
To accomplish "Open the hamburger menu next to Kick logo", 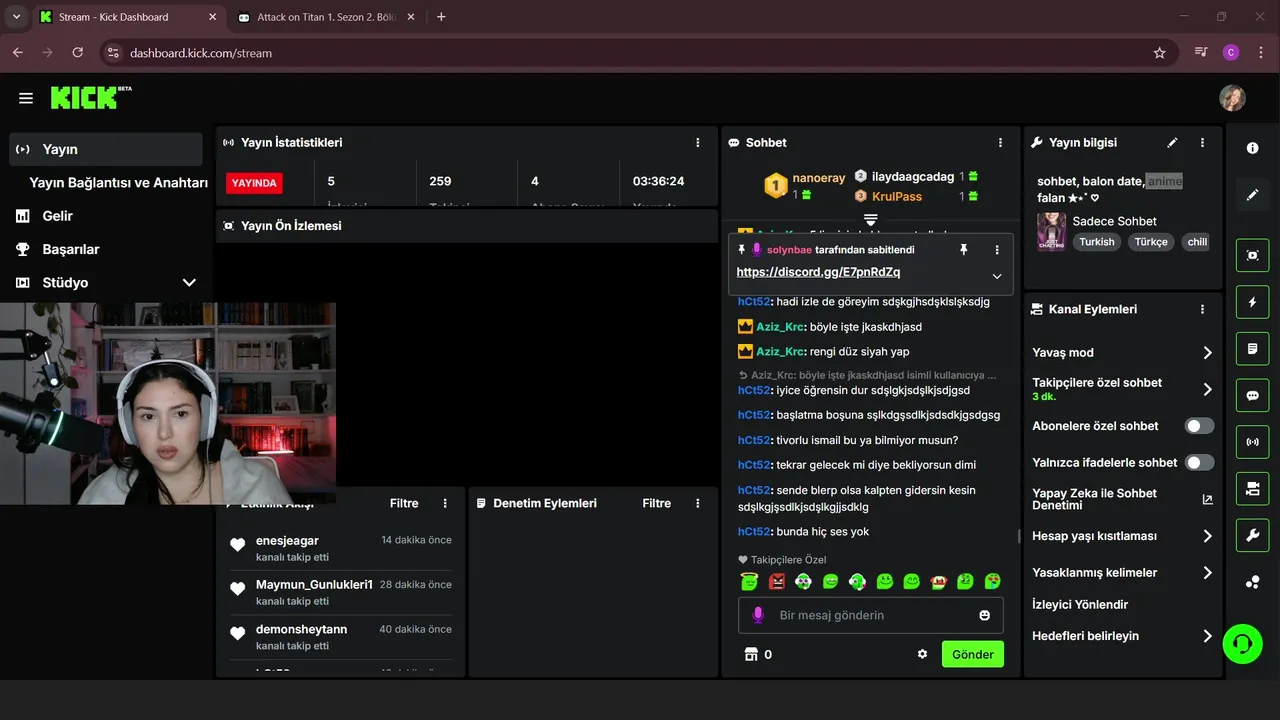I will [26, 98].
